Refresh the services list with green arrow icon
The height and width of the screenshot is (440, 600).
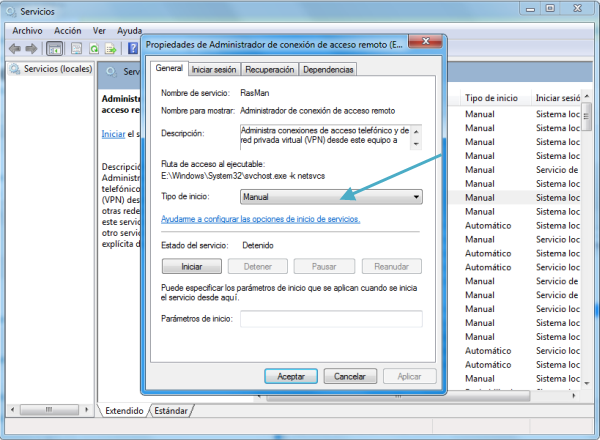tap(94, 49)
